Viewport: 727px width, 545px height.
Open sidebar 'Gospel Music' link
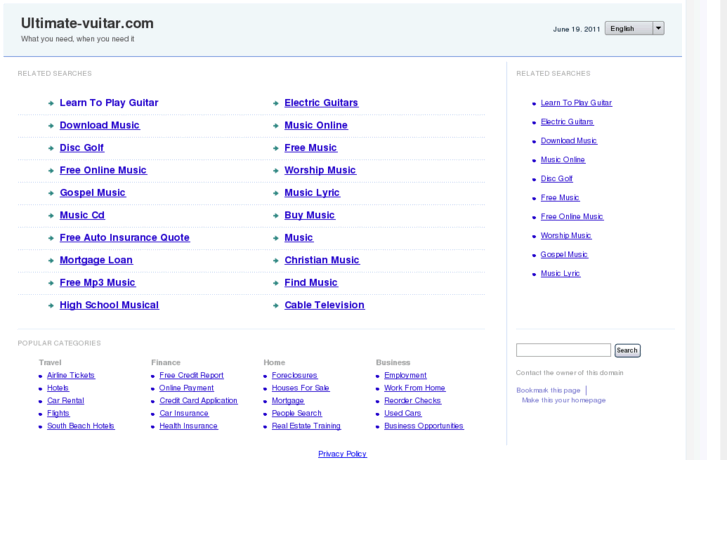(564, 255)
